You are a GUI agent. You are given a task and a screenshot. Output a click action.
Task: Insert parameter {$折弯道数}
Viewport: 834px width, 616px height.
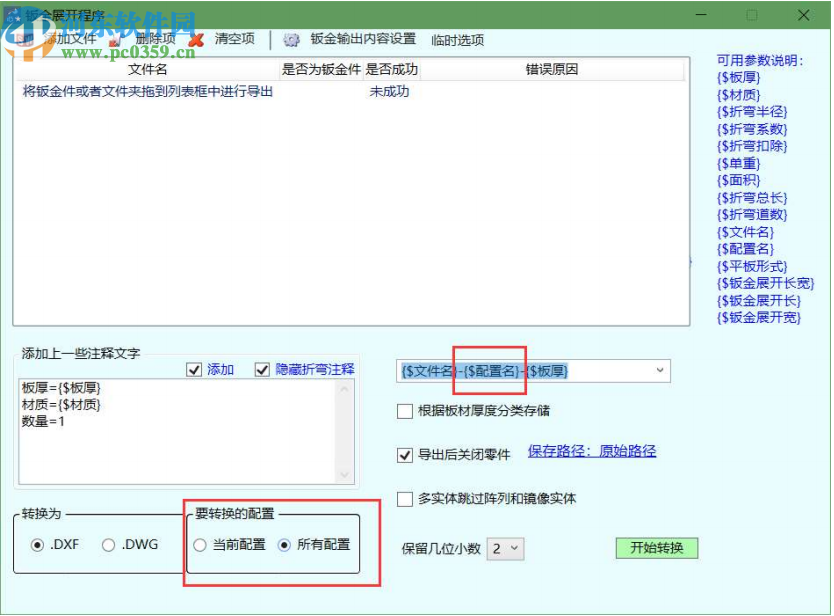pos(752,214)
